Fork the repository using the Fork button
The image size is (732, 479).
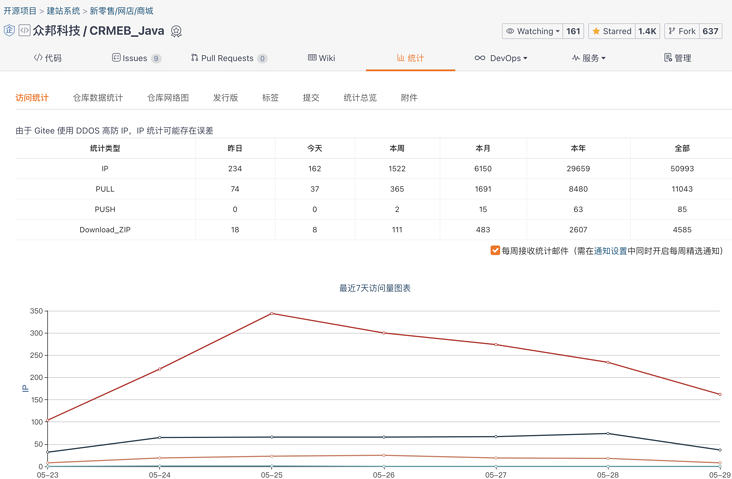[681, 31]
